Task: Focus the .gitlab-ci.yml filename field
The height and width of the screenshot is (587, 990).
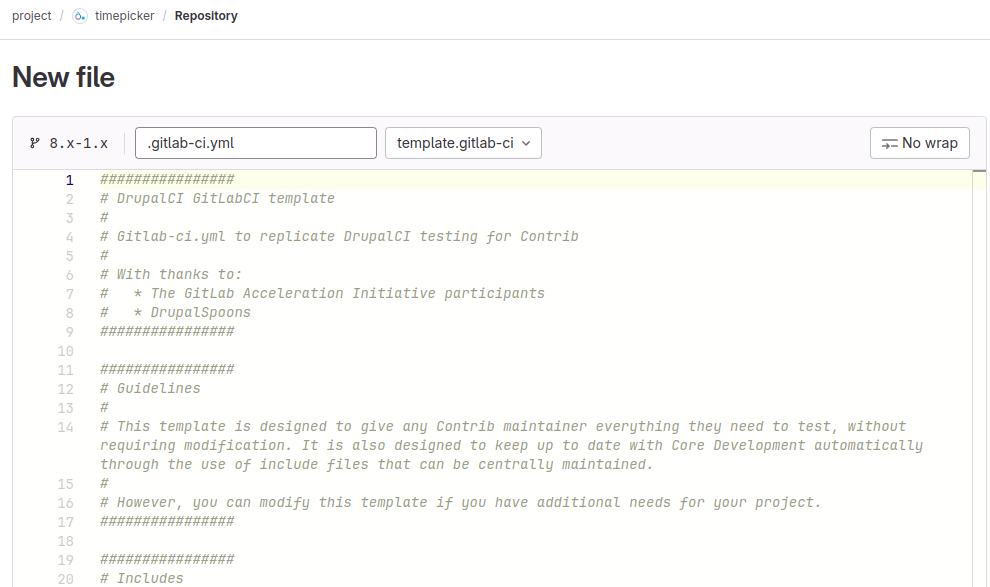Action: (x=256, y=143)
